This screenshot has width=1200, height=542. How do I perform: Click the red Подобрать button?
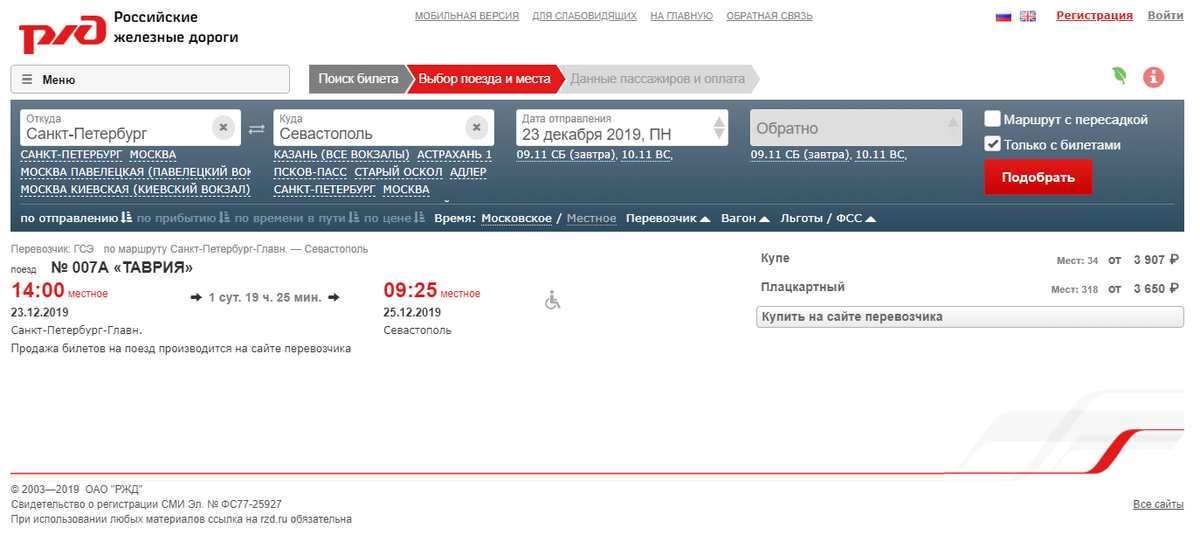coord(1038,178)
